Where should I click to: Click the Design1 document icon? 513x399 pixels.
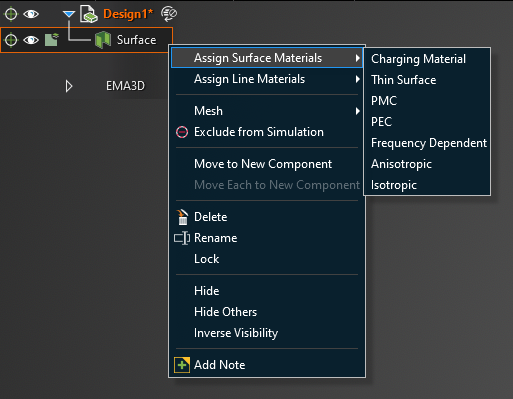[89, 14]
